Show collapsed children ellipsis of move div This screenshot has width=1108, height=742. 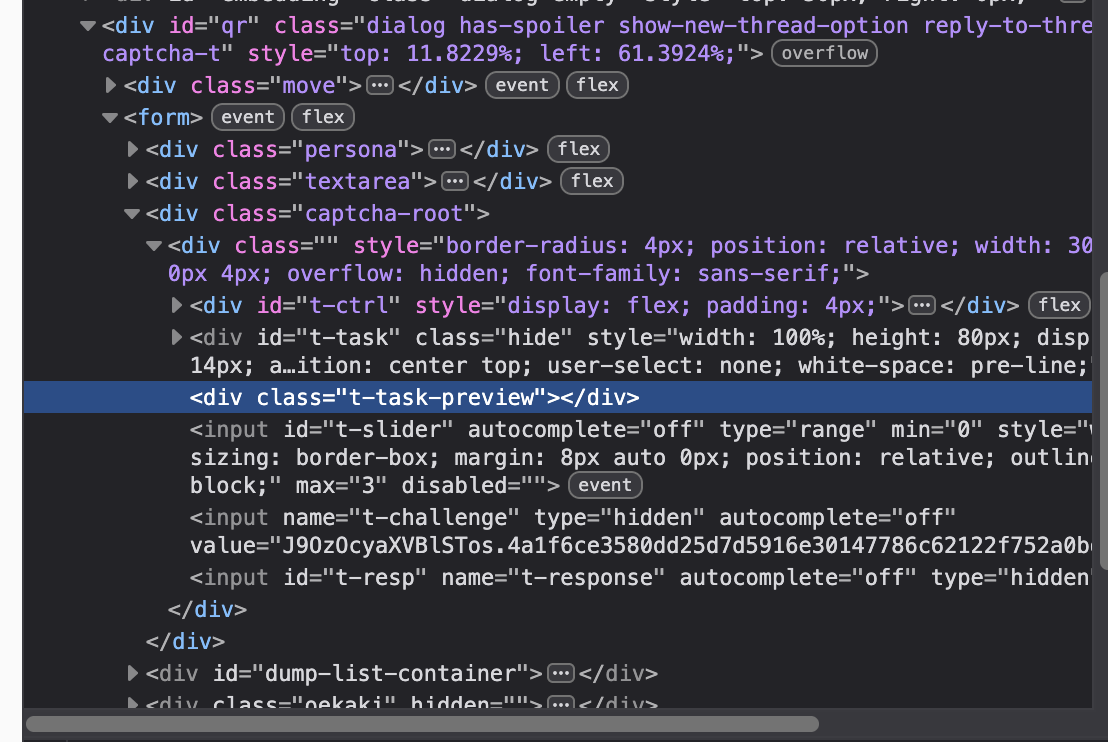pos(380,86)
